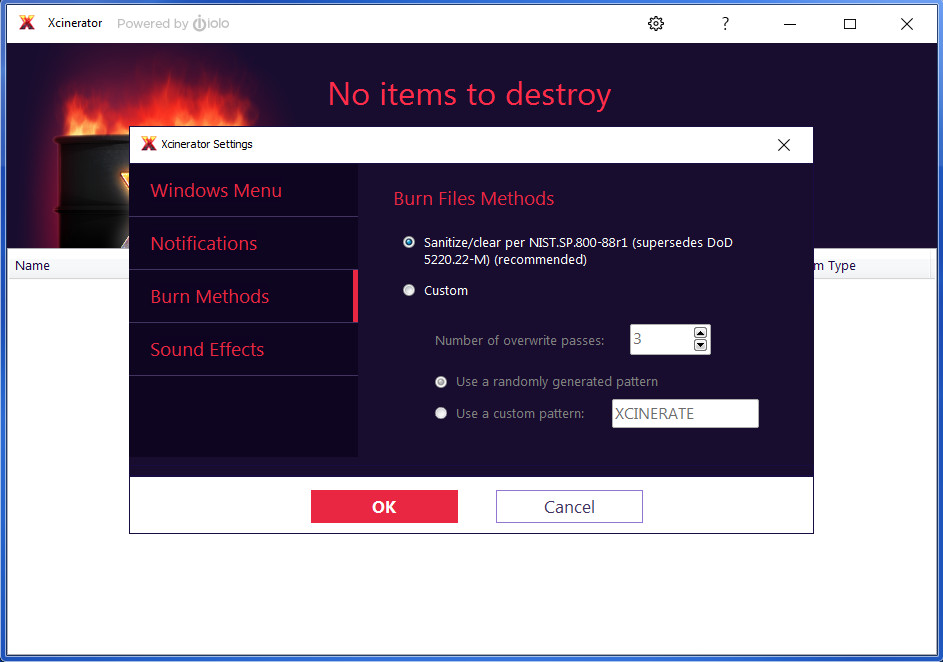The height and width of the screenshot is (662, 943).
Task: Open the Notifications settings section
Action: pos(204,243)
